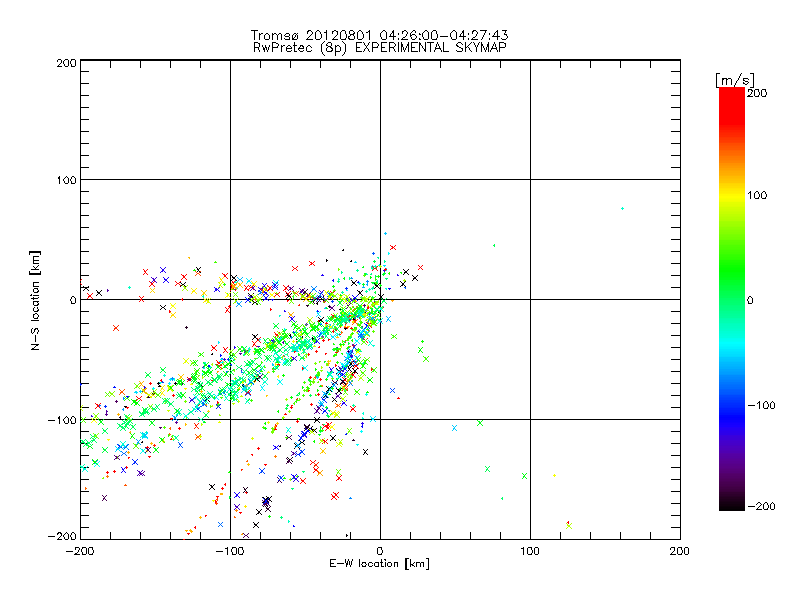Click the 'N-S location [km]' axis label
This screenshot has height=600, width=800.
pyautogui.click(x=35, y=301)
